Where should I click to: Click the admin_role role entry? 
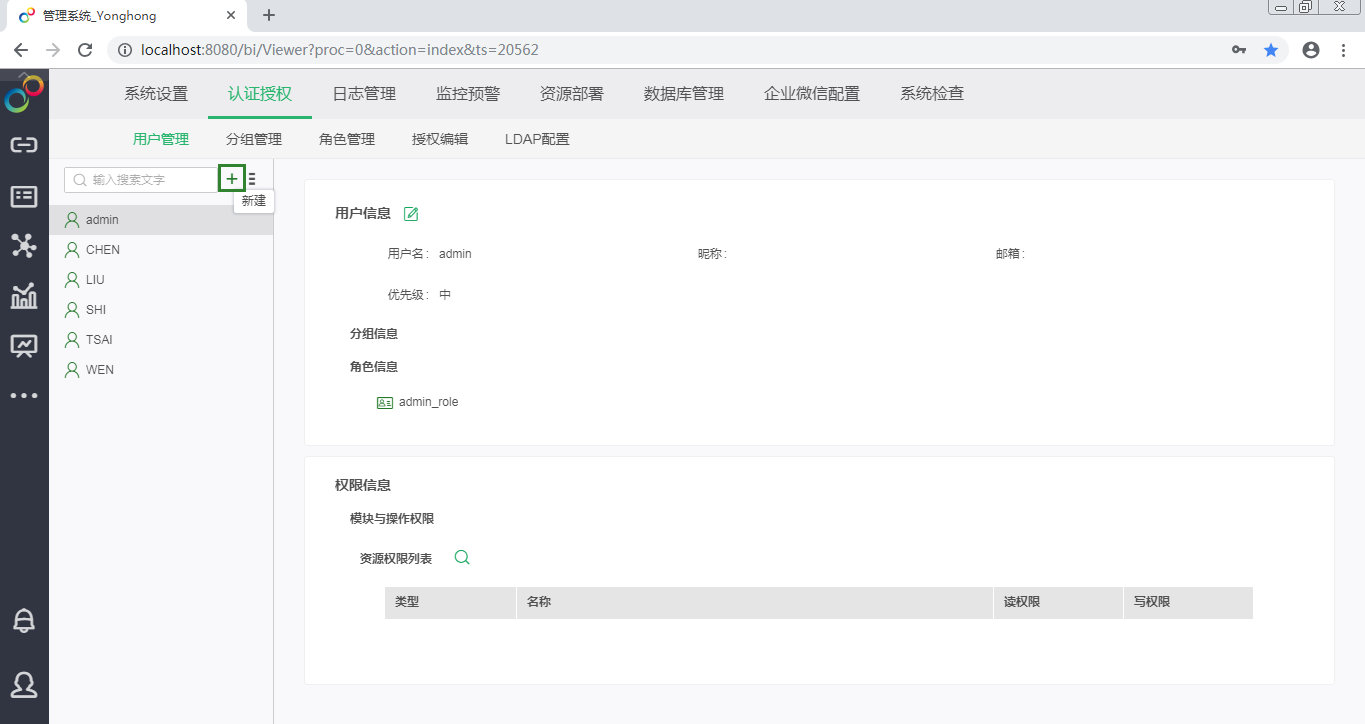pyautogui.click(x=428, y=402)
